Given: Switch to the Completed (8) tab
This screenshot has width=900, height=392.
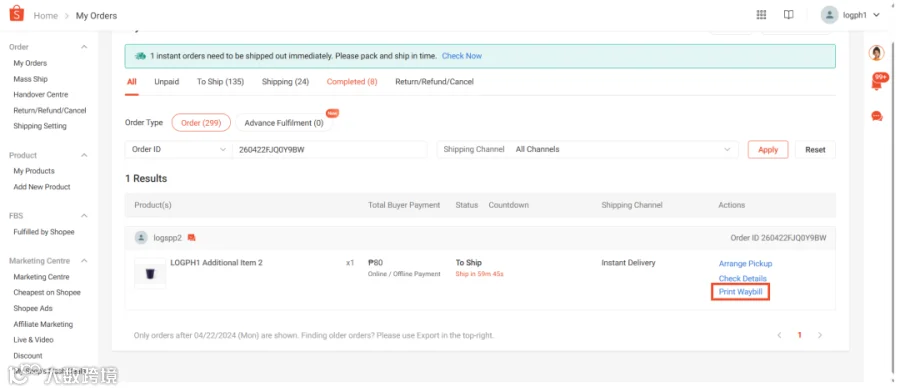Looking at the screenshot, I should [352, 81].
